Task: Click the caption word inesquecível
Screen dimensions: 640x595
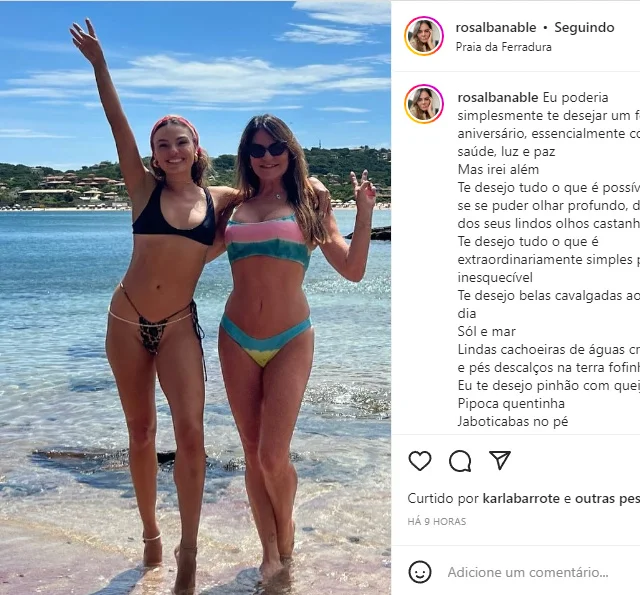Action: pyautogui.click(x=495, y=278)
